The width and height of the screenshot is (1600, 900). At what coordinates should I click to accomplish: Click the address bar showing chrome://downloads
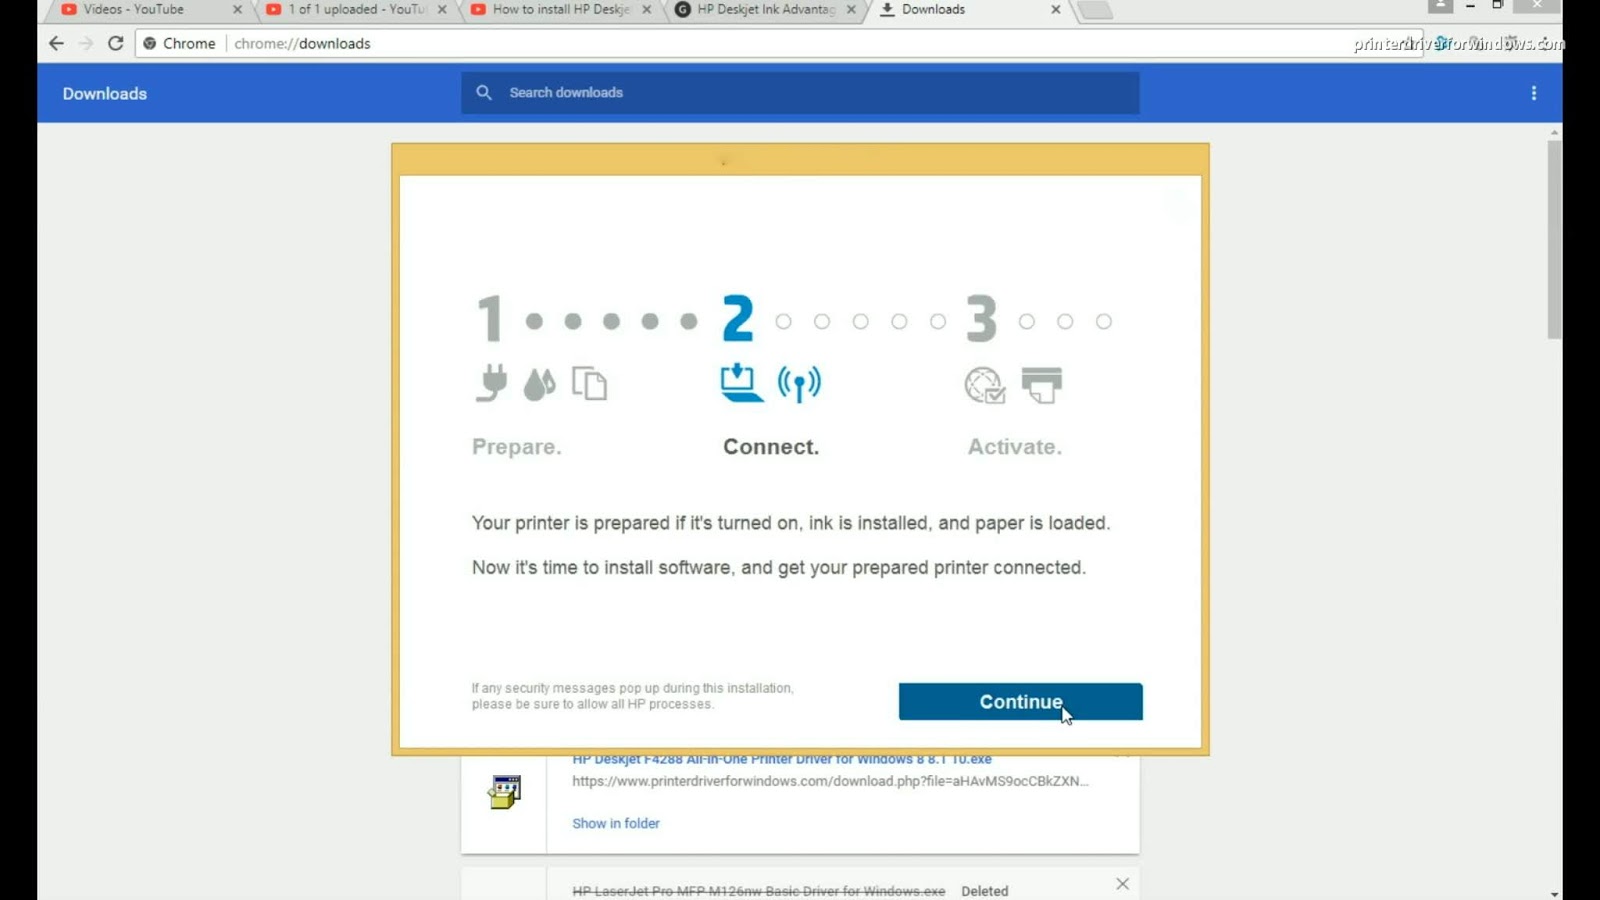coord(780,43)
